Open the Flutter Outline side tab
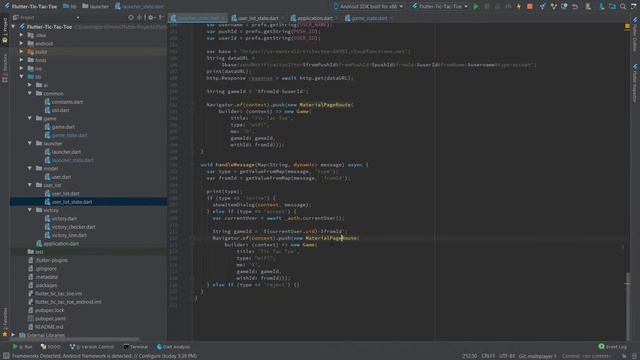 click(635, 35)
